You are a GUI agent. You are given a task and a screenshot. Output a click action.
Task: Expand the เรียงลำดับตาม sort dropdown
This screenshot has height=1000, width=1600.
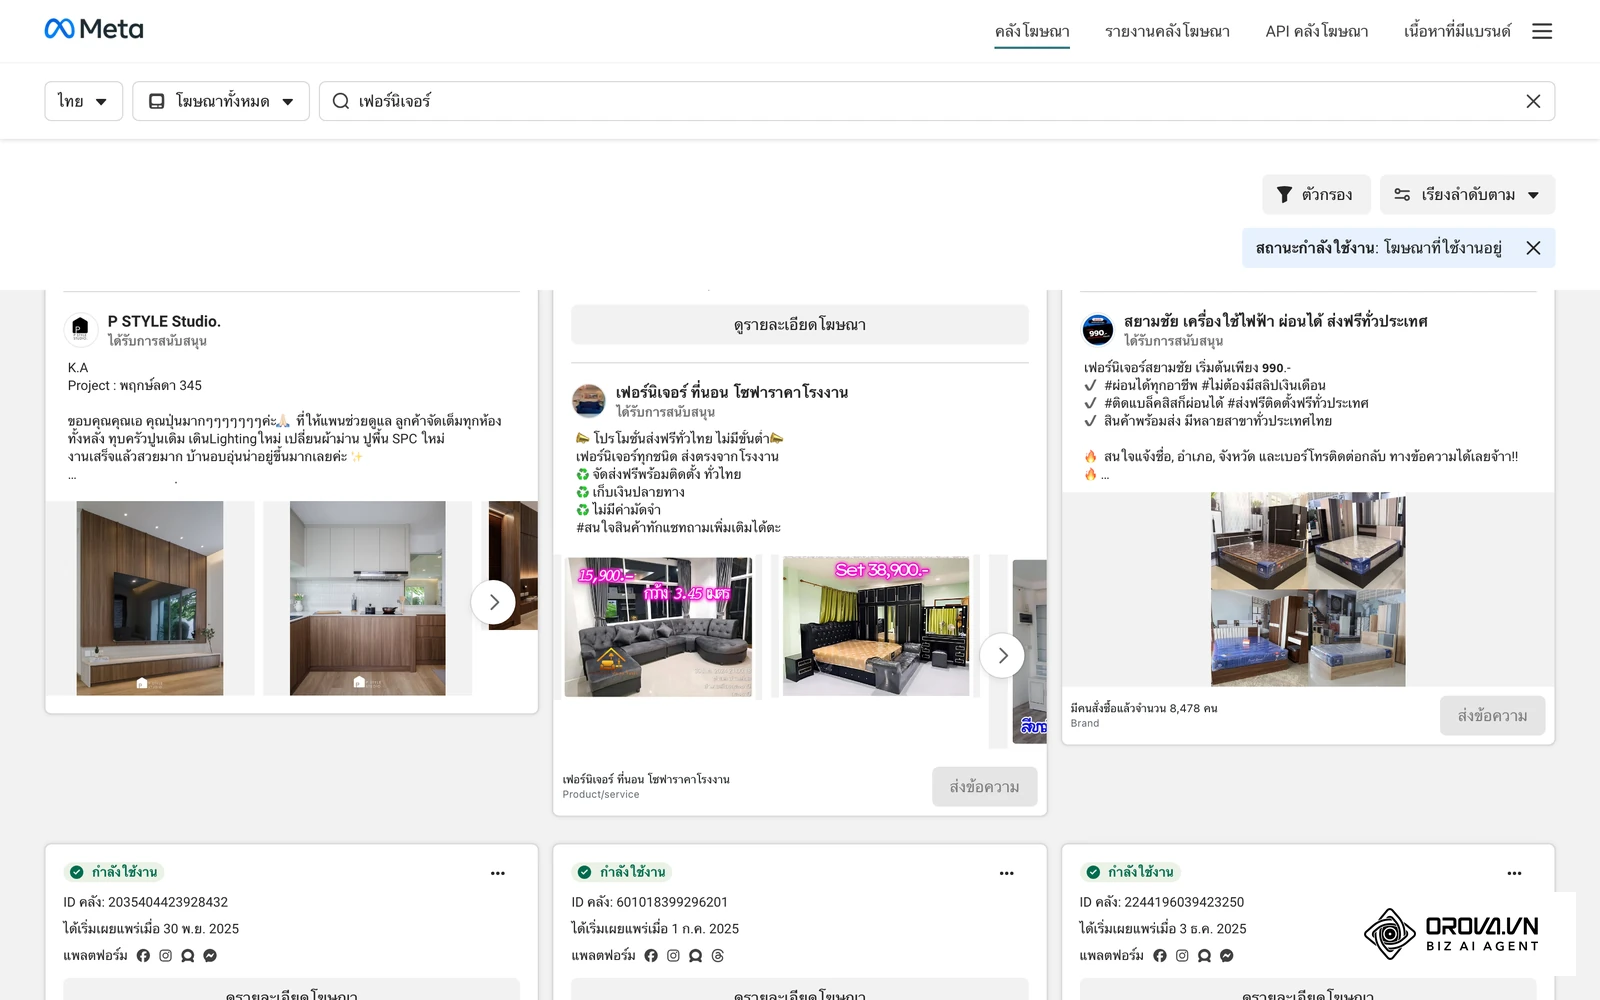[1467, 195]
